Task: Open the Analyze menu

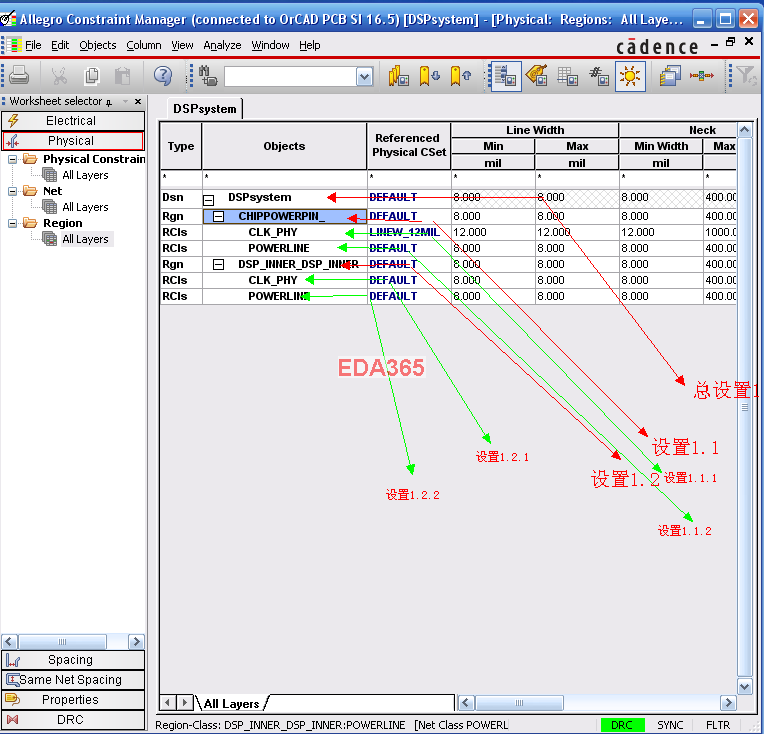Action: [x=222, y=45]
